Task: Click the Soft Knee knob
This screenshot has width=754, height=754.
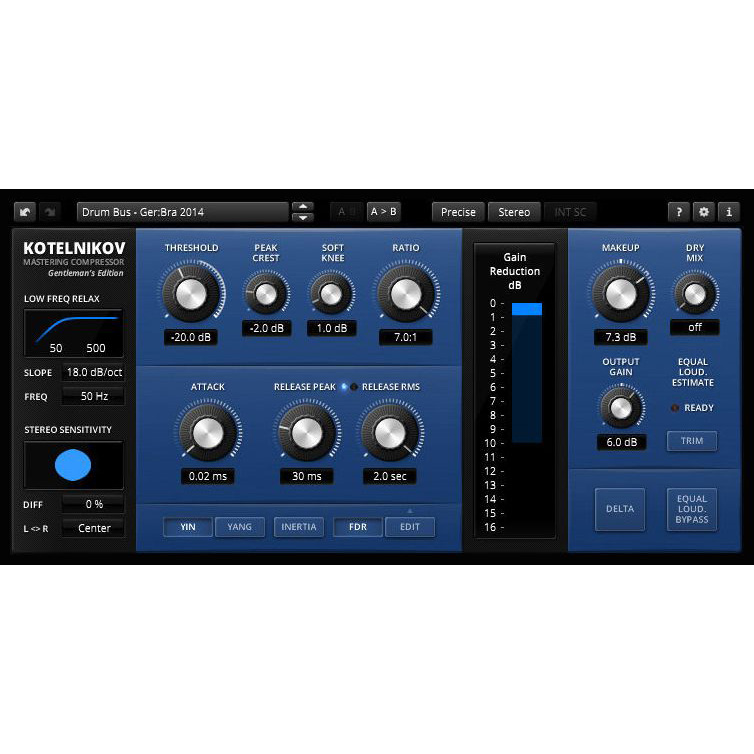Action: tap(332, 294)
